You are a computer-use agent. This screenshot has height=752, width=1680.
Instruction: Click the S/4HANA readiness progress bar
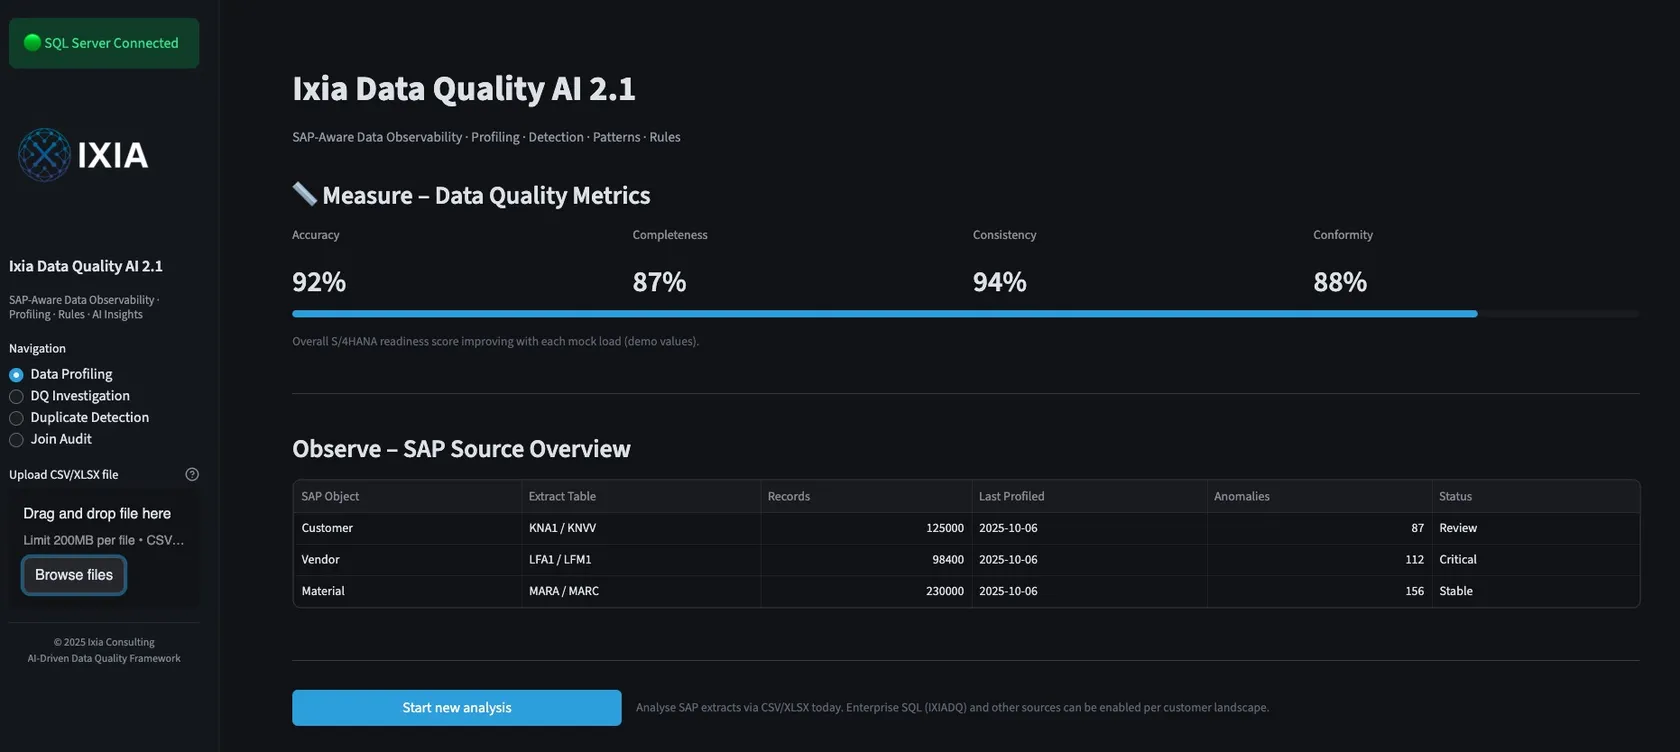click(x=965, y=314)
